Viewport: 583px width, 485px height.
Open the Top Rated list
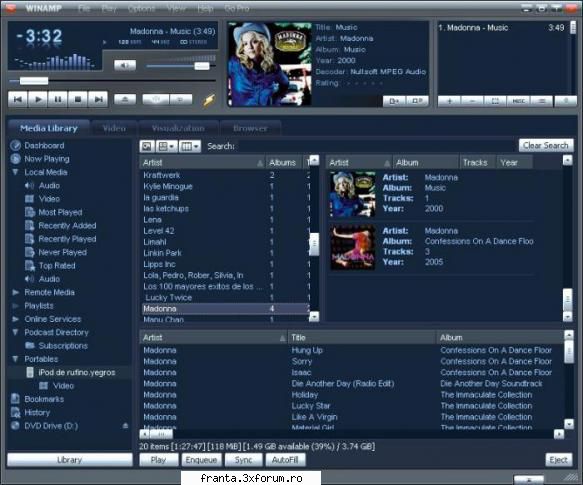tap(57, 266)
